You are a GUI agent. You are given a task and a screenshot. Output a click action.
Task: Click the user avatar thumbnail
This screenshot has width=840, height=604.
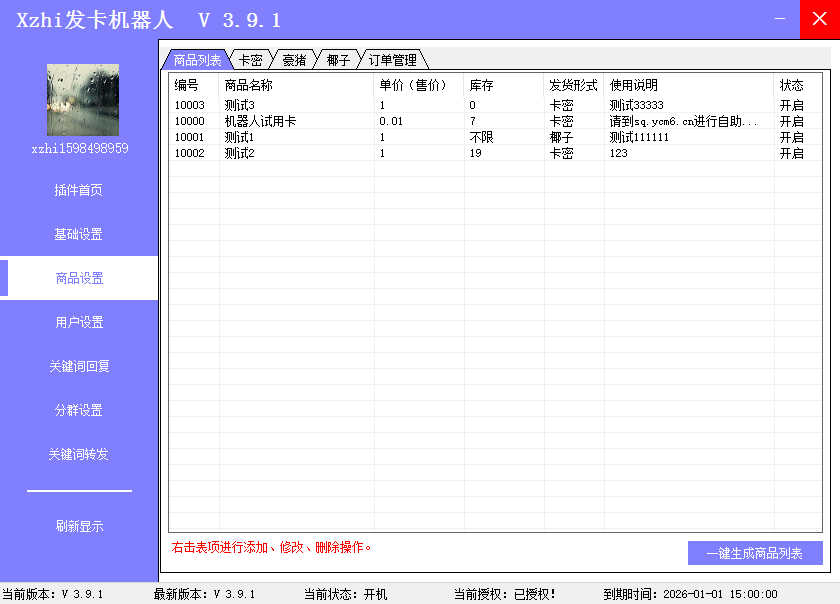[x=83, y=100]
